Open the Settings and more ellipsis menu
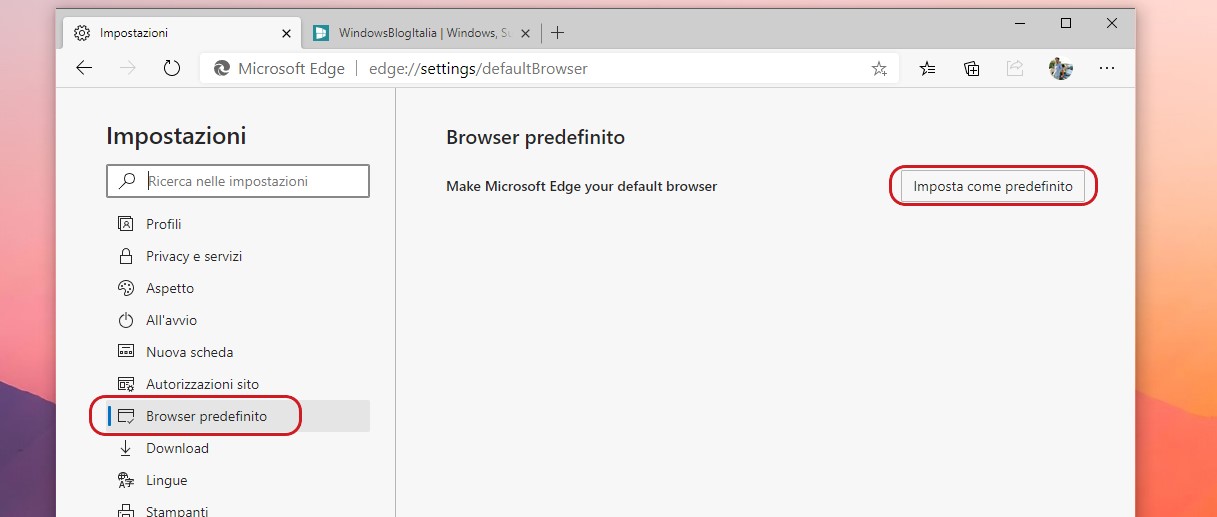The height and width of the screenshot is (517, 1217). pos(1106,68)
